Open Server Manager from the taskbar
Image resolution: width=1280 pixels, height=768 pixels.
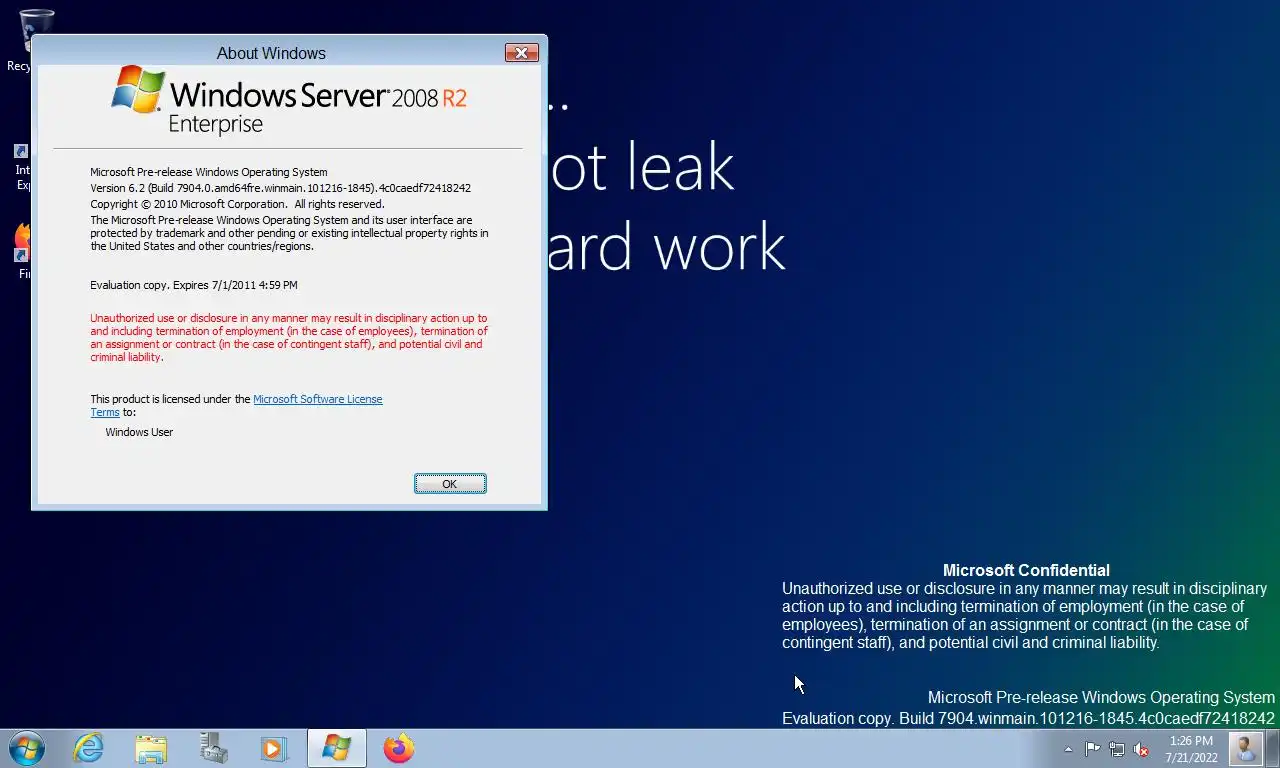pos(213,748)
